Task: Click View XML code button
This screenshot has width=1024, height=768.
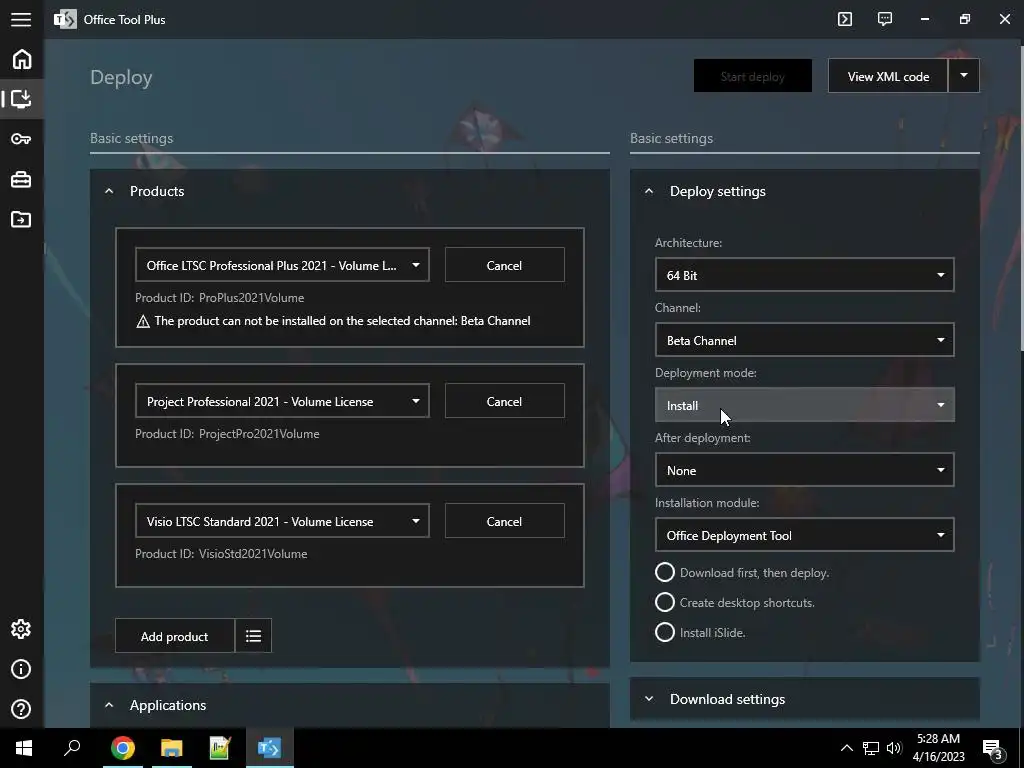Action: coord(888,76)
